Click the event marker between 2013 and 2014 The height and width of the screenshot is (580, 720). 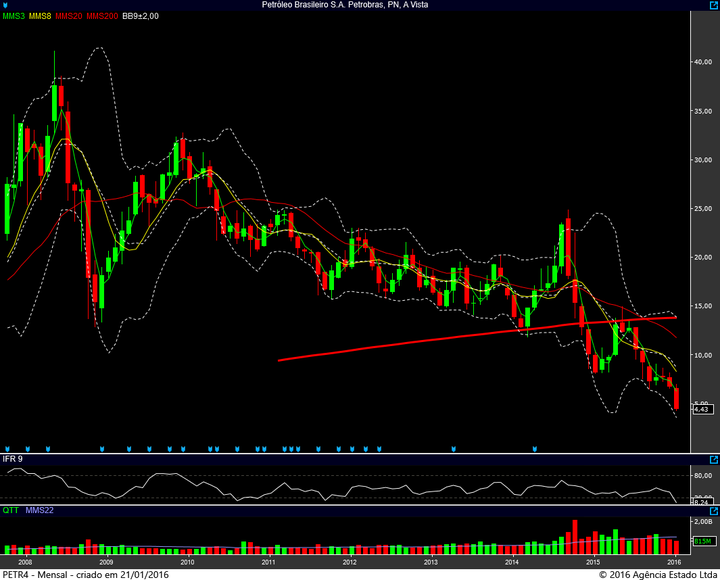click(x=453, y=449)
